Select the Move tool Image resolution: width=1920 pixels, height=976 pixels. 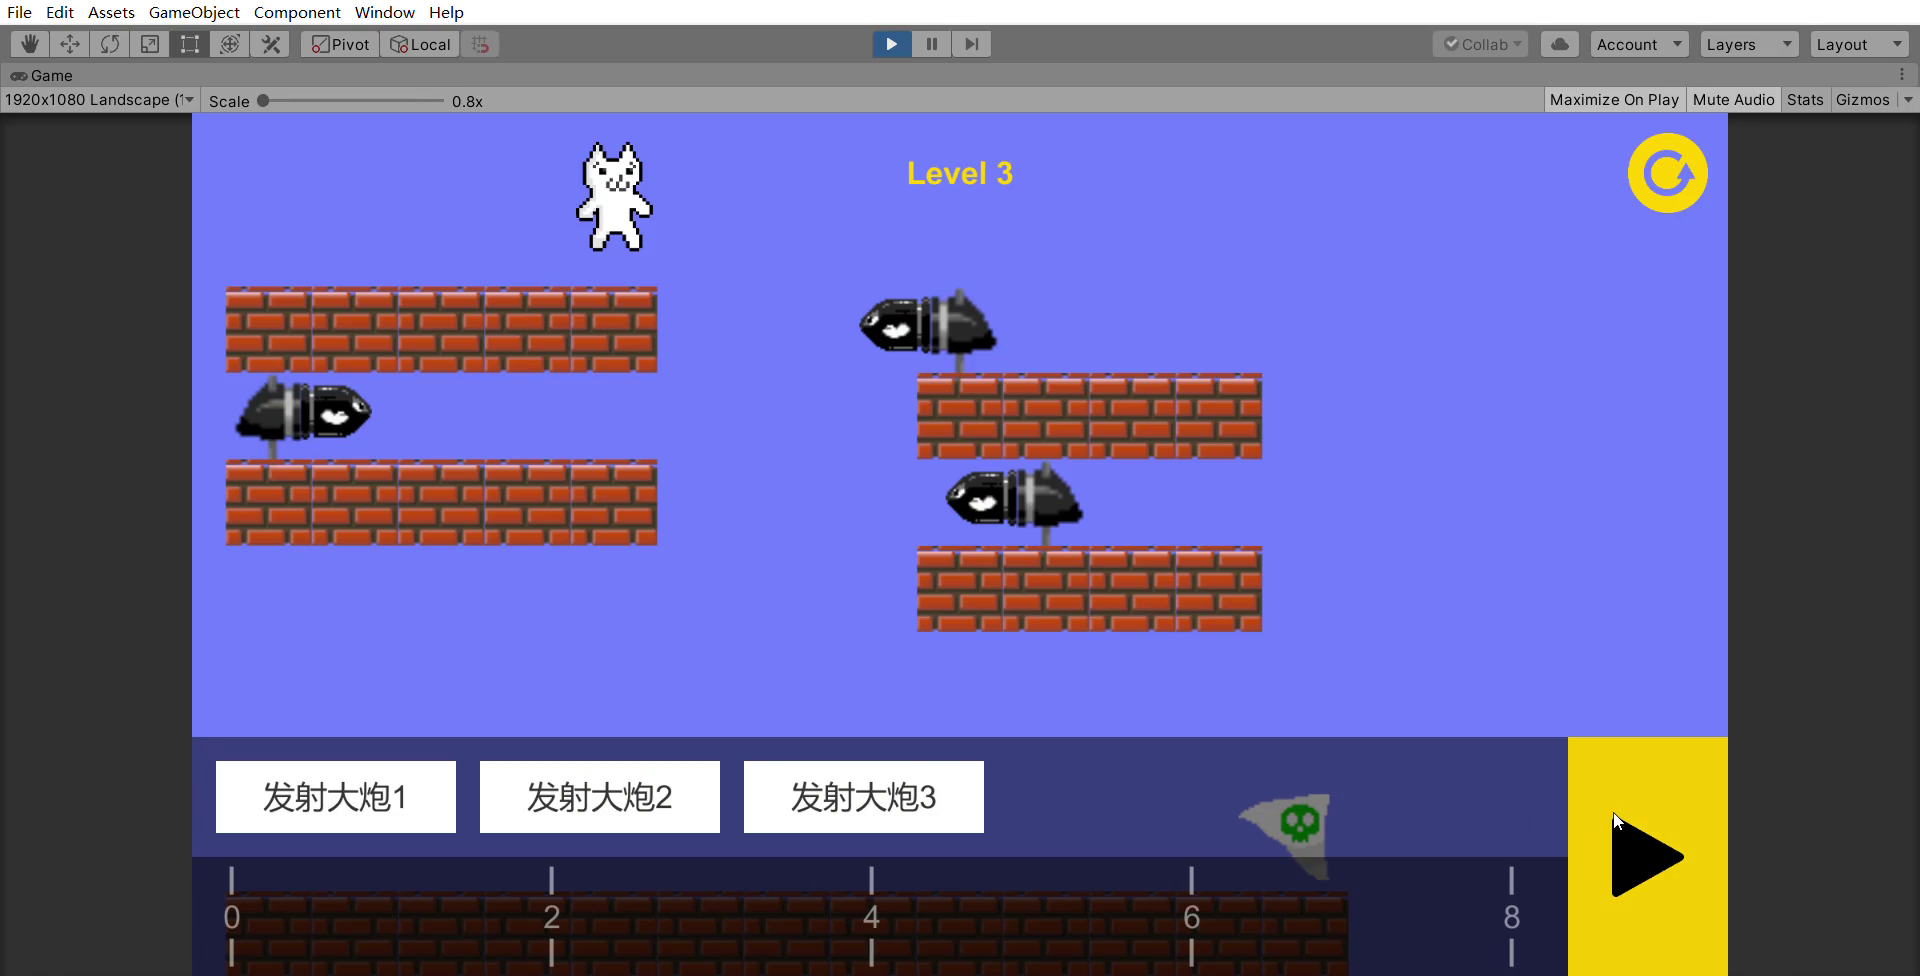[70, 44]
